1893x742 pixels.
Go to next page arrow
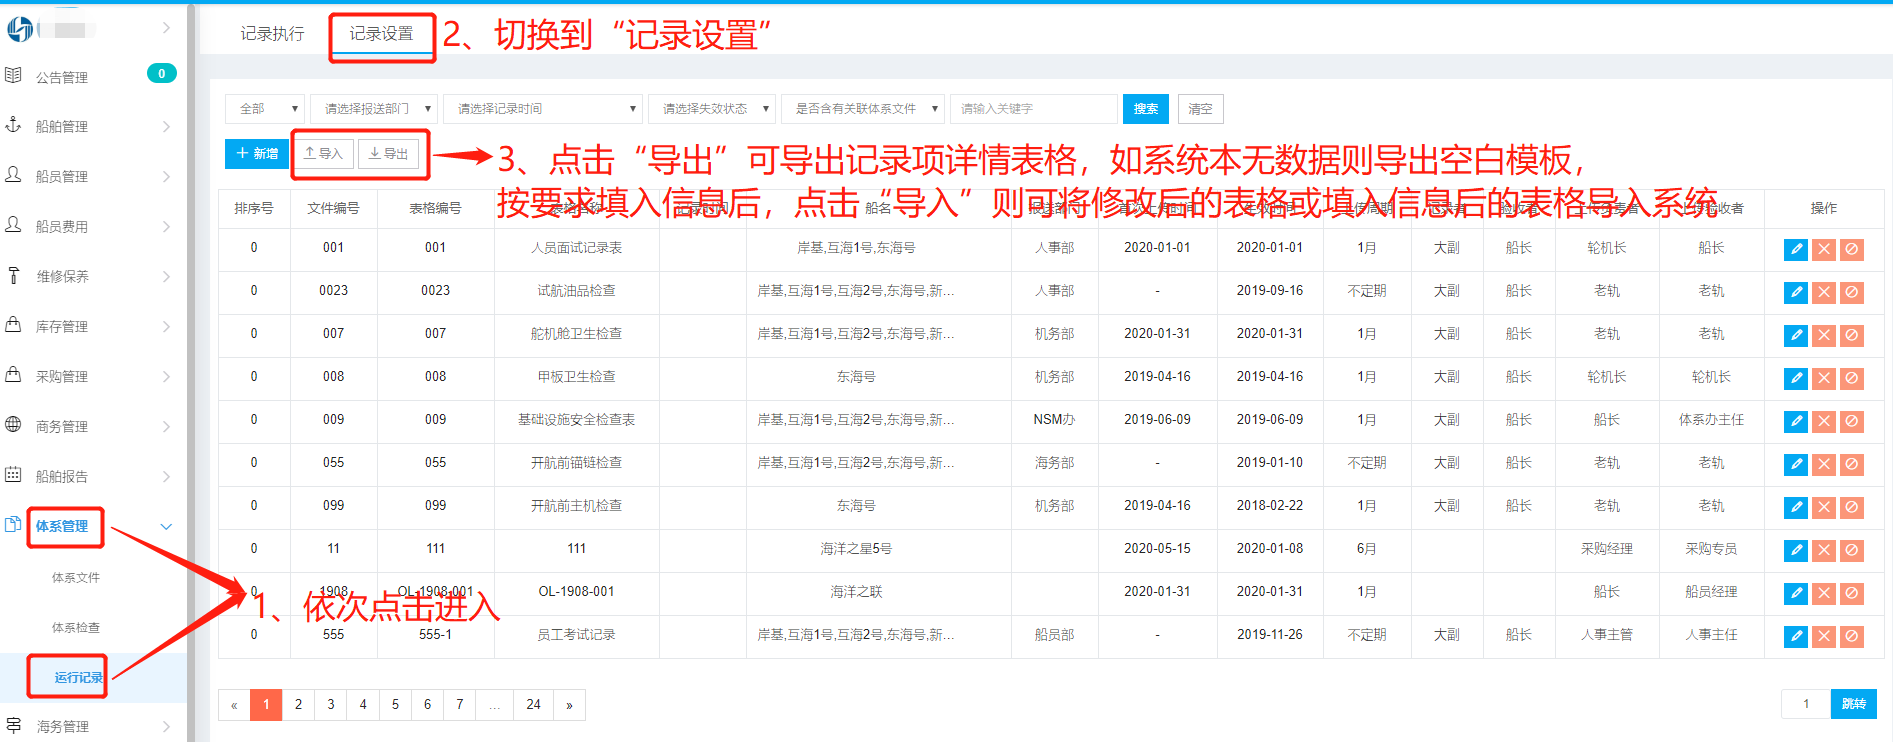[569, 705]
